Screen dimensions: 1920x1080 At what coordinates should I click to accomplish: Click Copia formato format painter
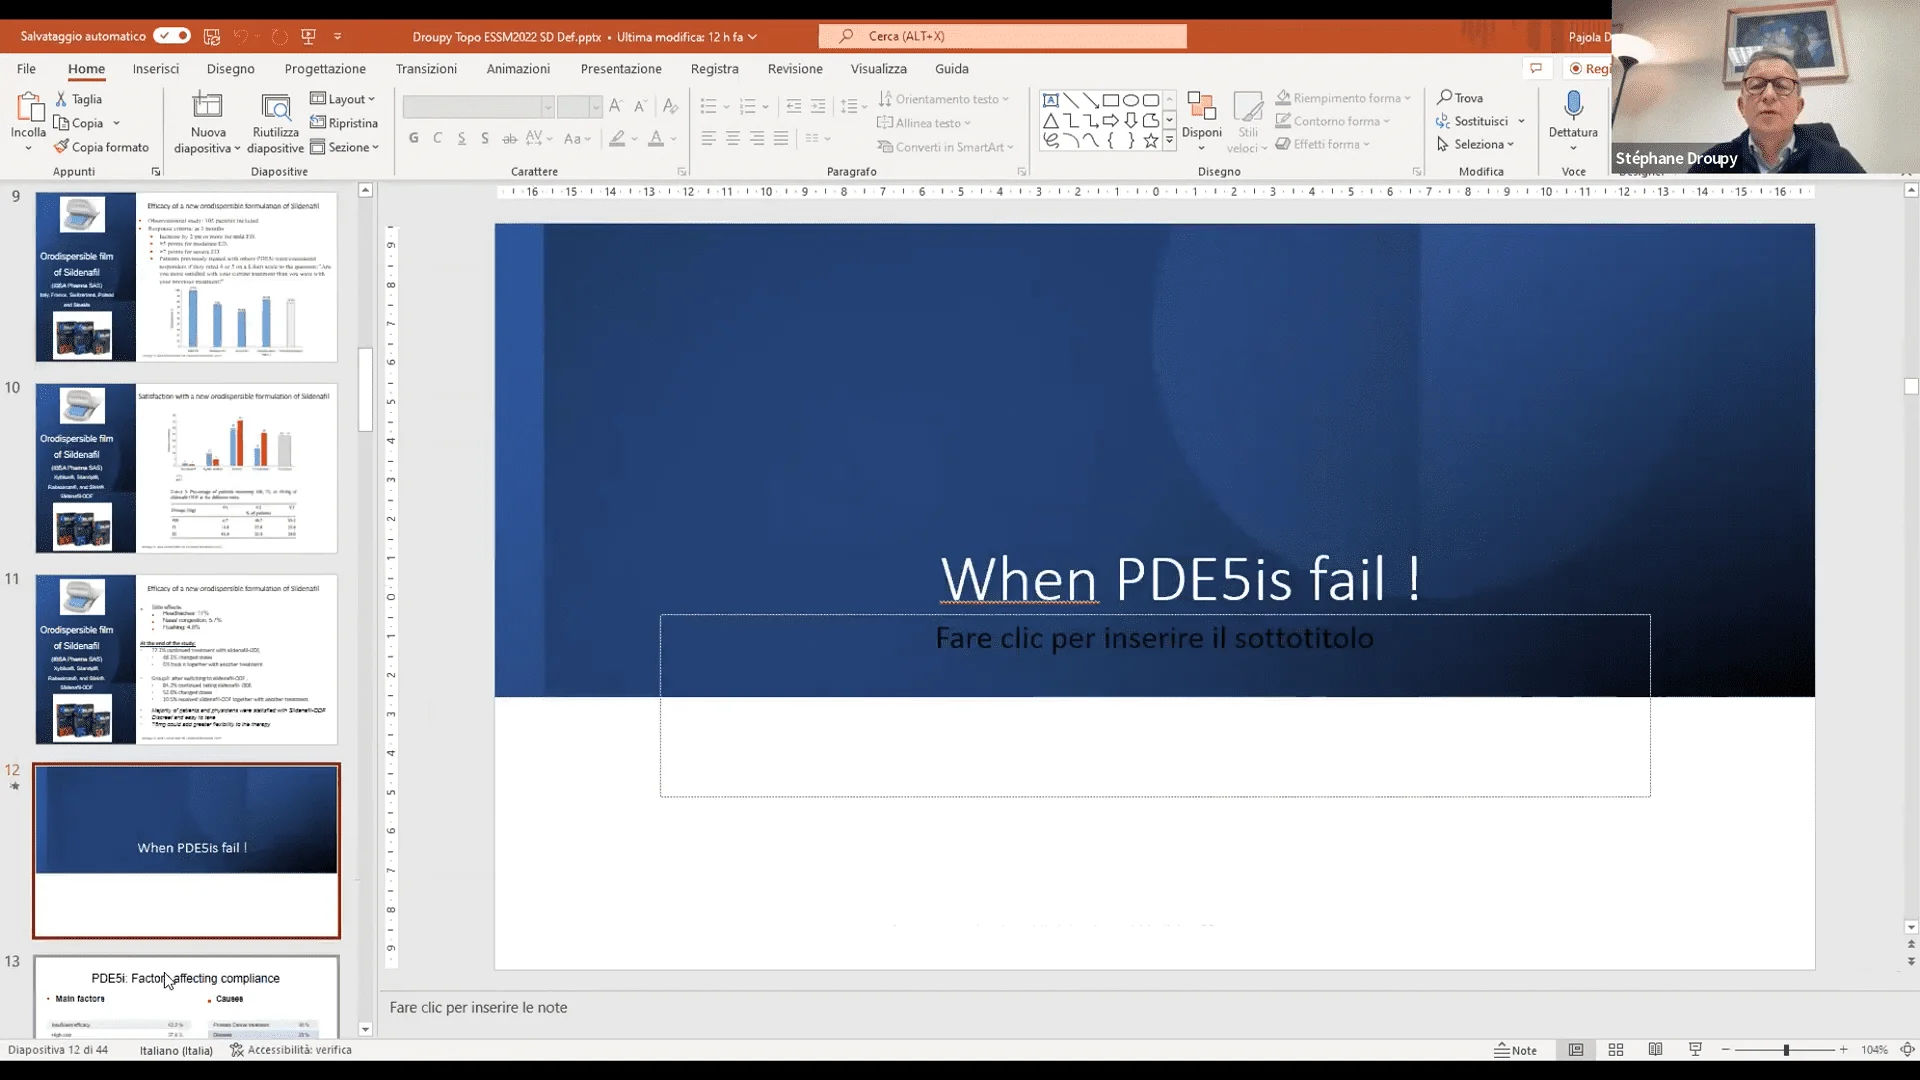(101, 147)
